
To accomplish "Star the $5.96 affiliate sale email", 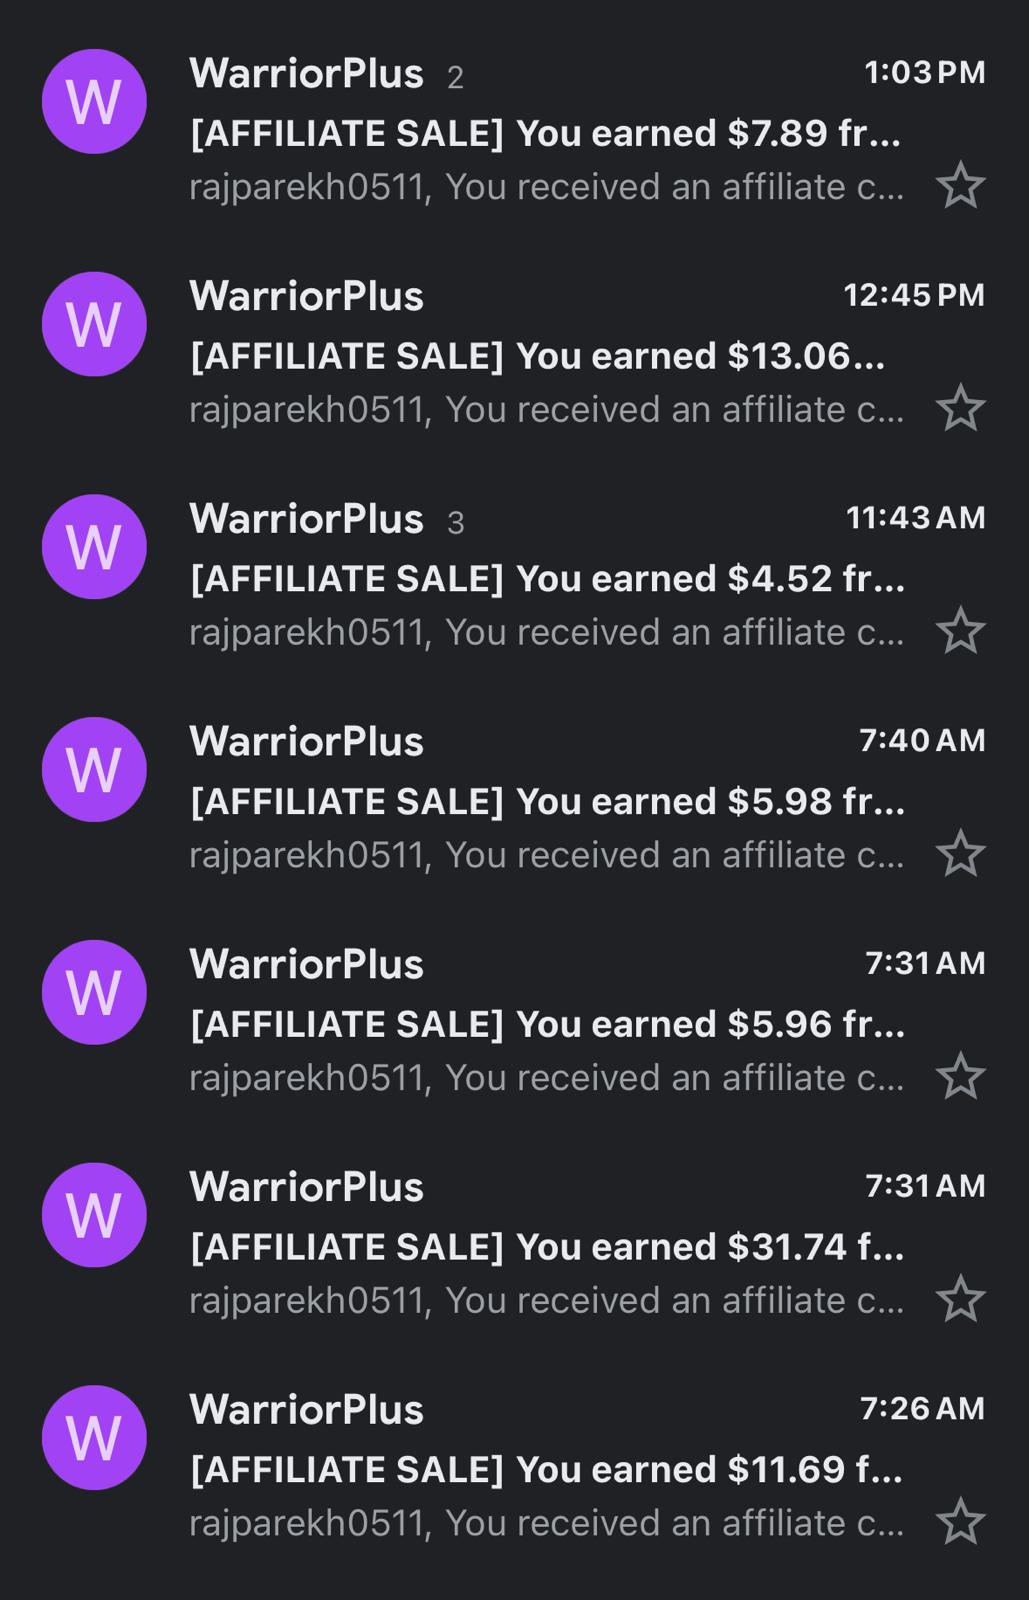I will [960, 1077].
